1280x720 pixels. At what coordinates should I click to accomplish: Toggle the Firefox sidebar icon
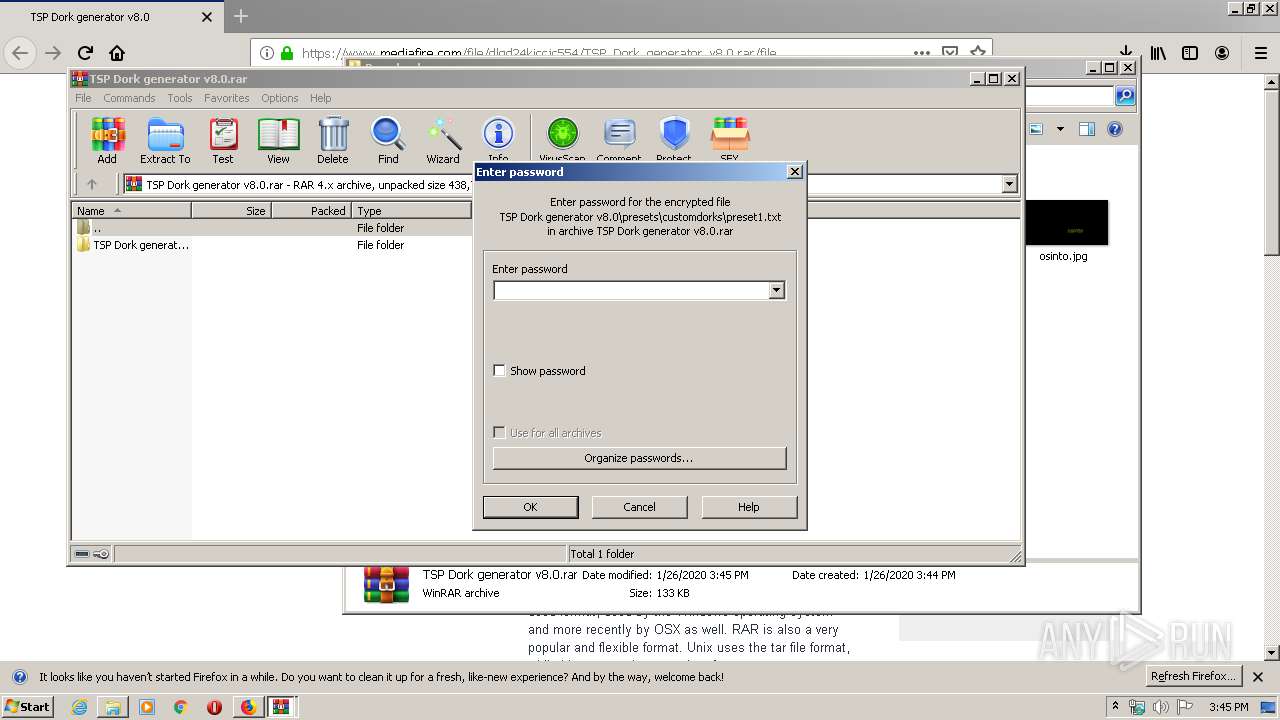[x=1190, y=53]
